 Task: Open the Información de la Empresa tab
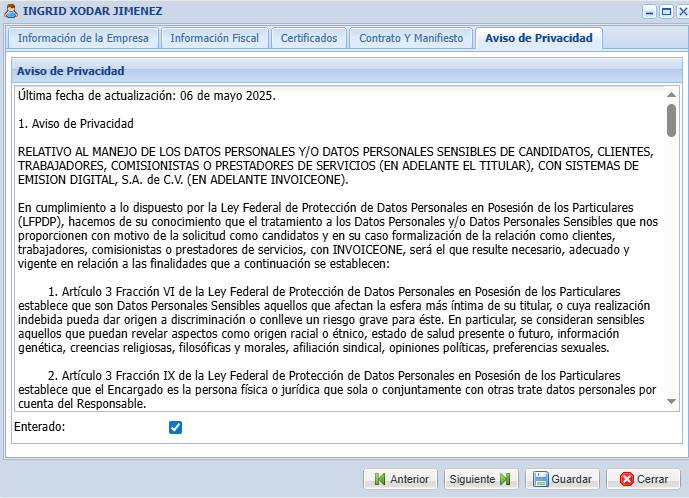[x=83, y=38]
